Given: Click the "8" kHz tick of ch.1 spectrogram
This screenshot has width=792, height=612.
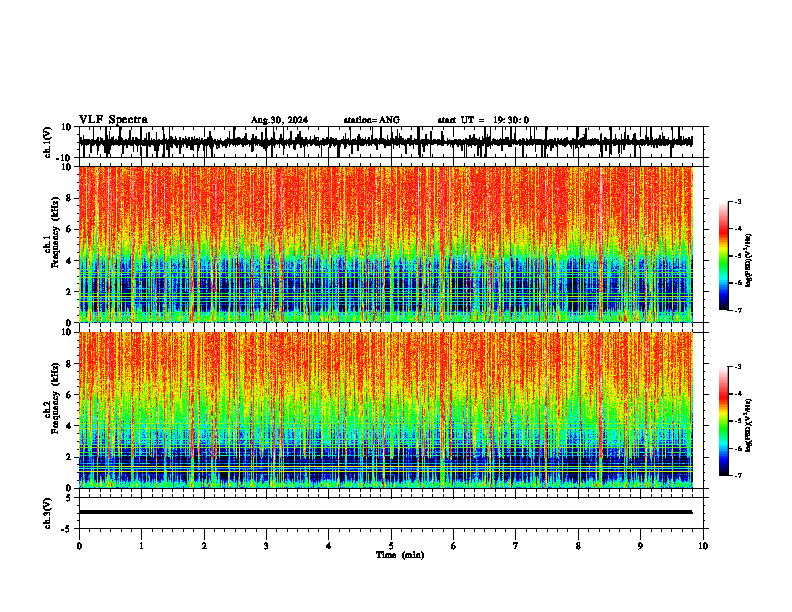Looking at the screenshot, I should pyautogui.click(x=69, y=198).
